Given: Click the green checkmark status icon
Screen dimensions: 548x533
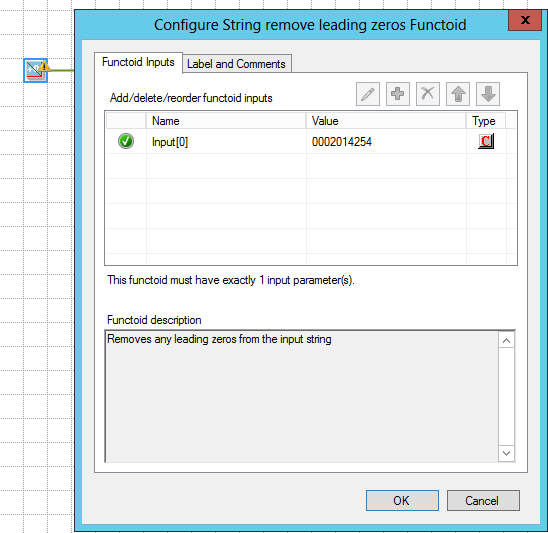Looking at the screenshot, I should pos(126,141).
